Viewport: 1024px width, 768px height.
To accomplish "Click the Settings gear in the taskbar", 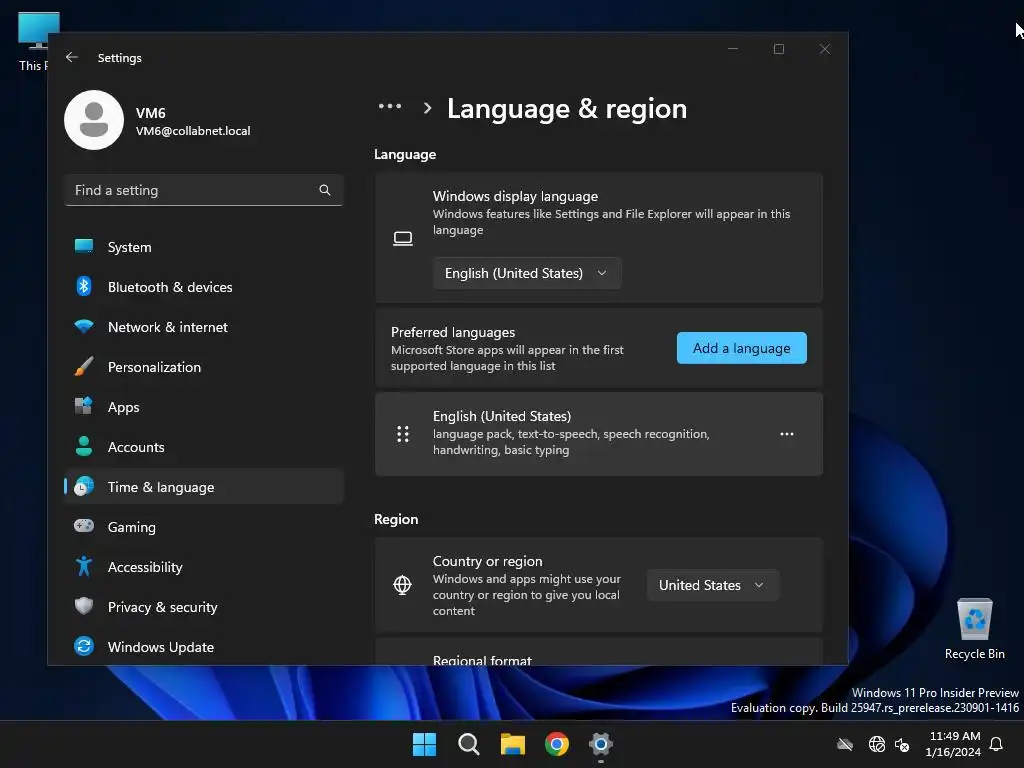I will [601, 744].
